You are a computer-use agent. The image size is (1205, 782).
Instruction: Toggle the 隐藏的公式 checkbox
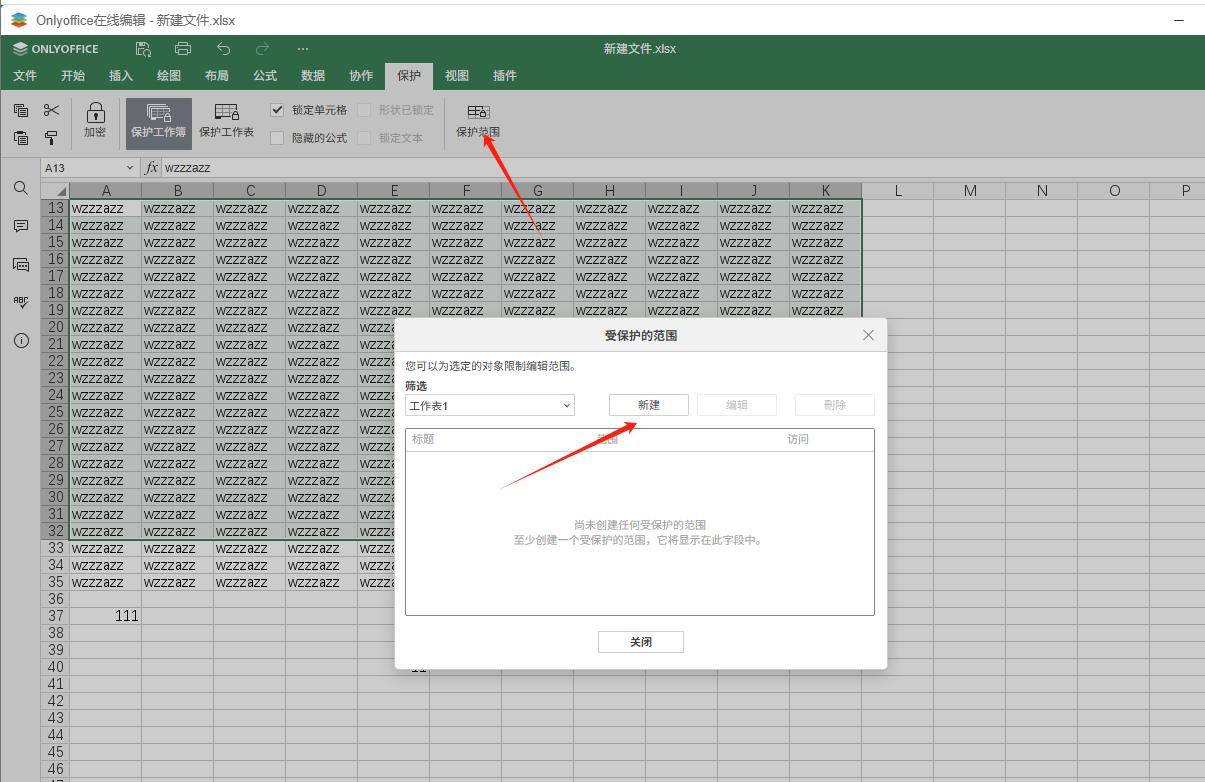click(x=277, y=138)
